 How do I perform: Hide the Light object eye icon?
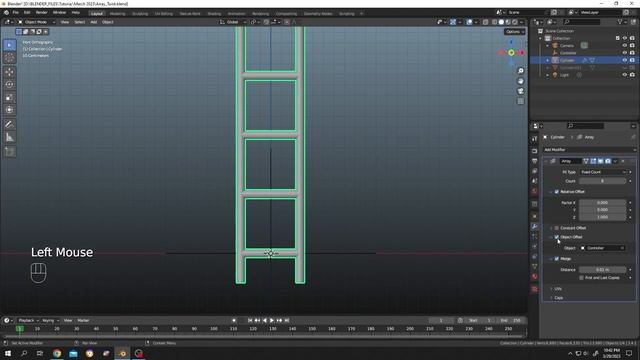pyautogui.click(x=624, y=75)
